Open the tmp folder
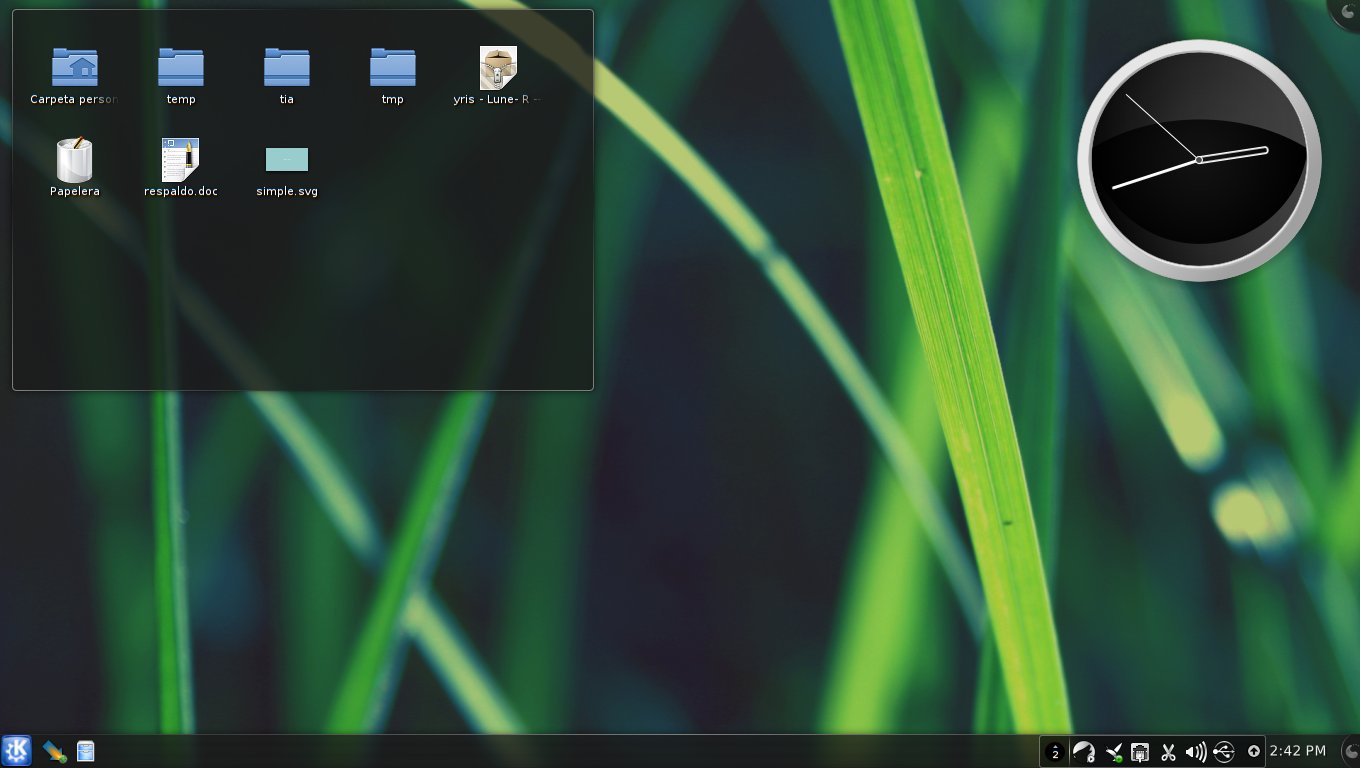The image size is (1360, 768). pos(393,76)
